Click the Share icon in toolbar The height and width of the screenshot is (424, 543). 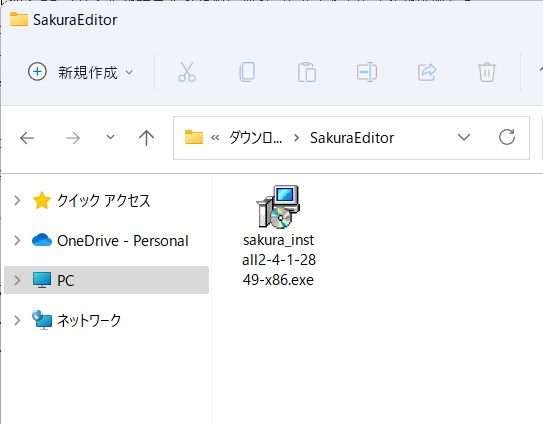[x=427, y=72]
